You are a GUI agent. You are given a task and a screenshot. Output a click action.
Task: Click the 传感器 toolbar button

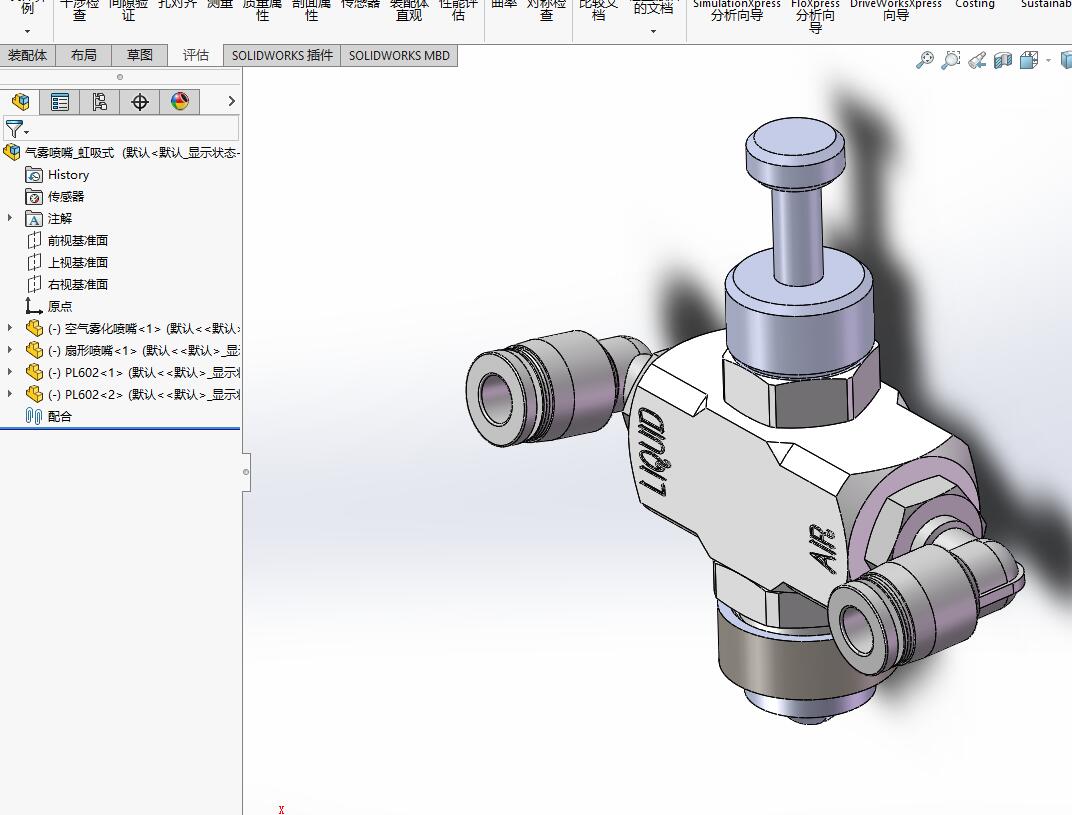360,4
